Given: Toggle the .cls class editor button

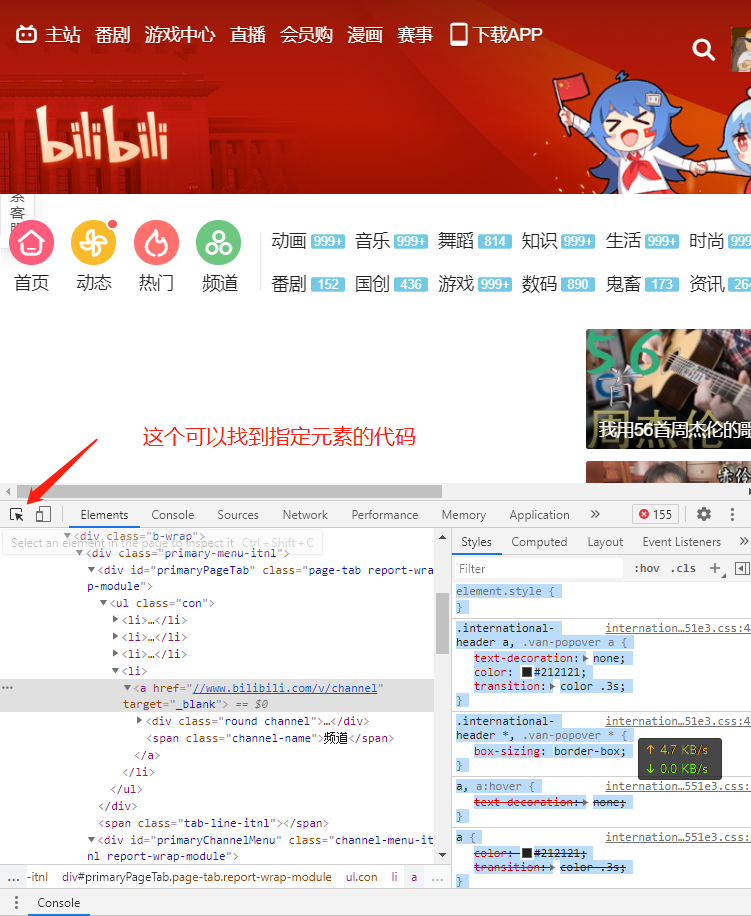Looking at the screenshot, I should 683,568.
